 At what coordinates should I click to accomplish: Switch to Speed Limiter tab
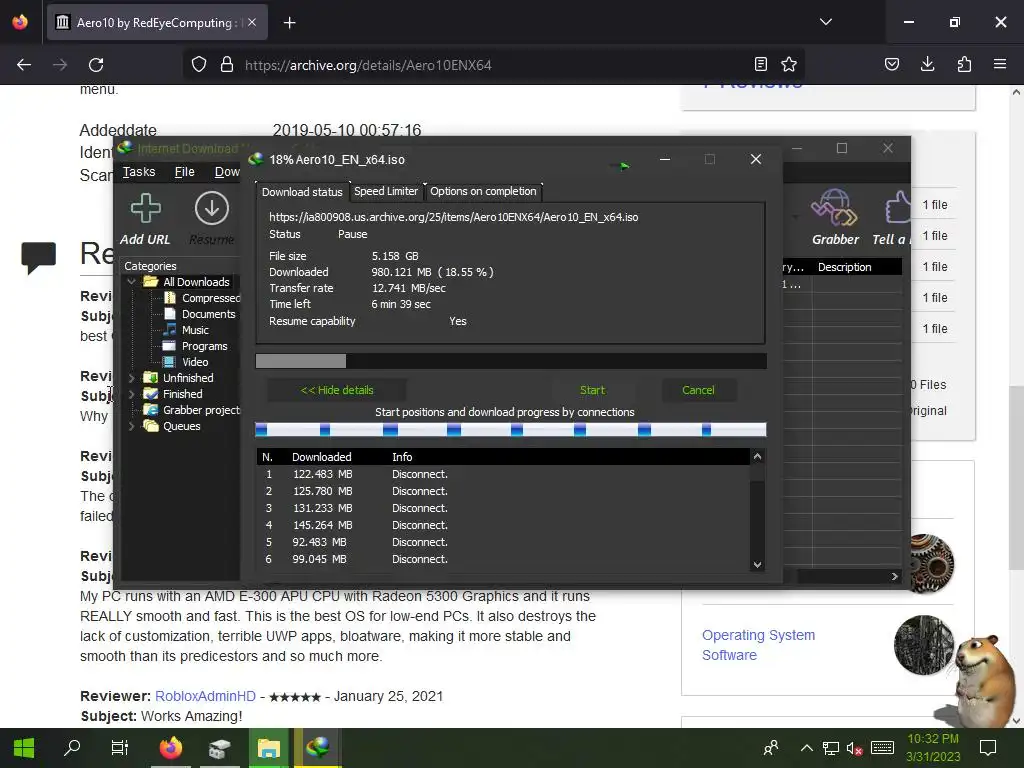(x=386, y=191)
